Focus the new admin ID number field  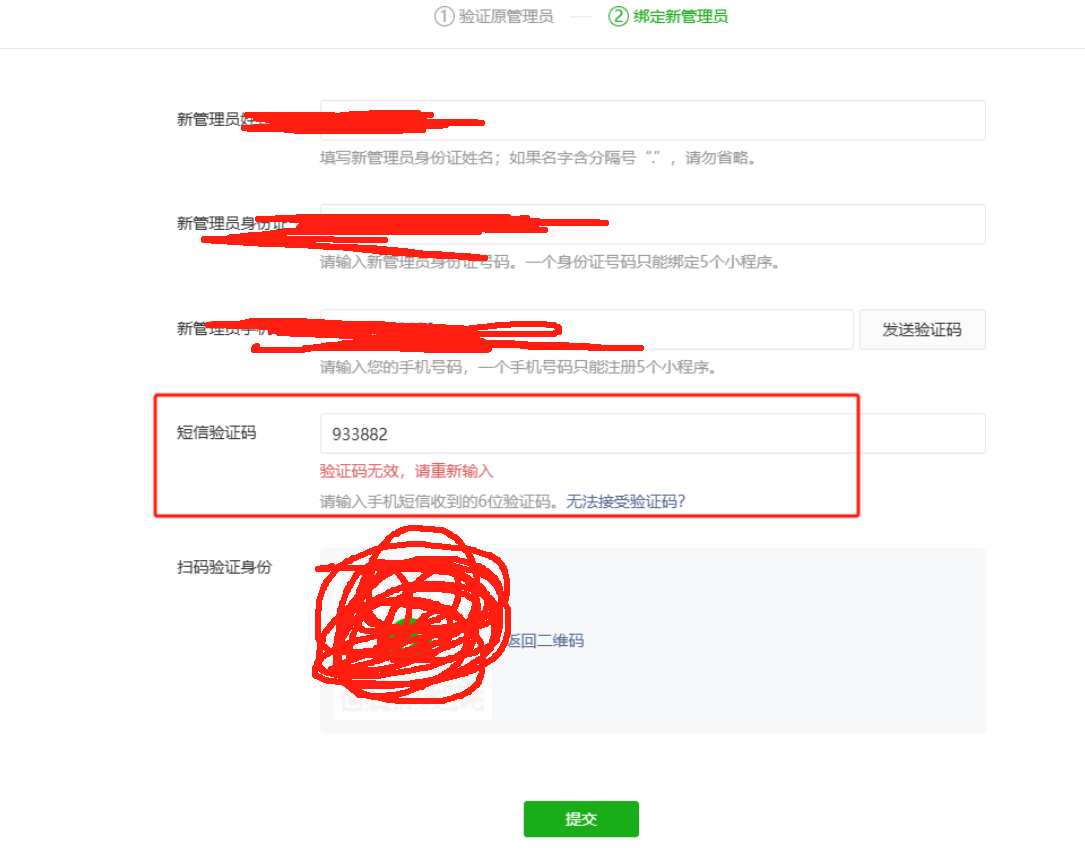click(x=653, y=224)
